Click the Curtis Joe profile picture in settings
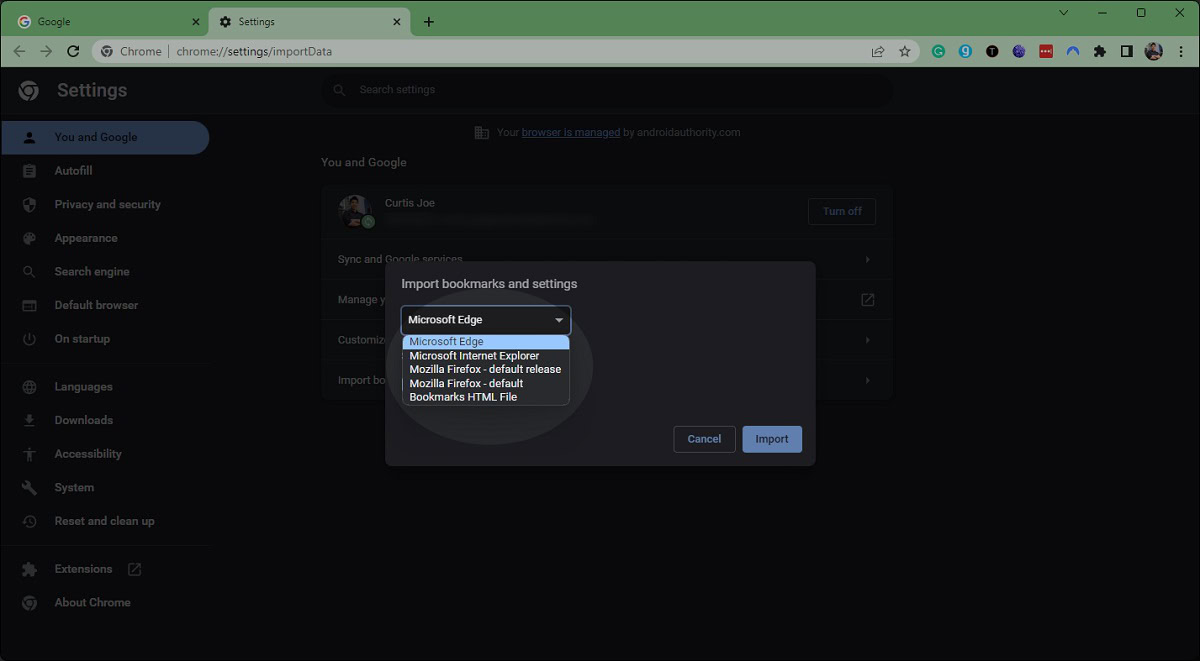The height and width of the screenshot is (661, 1200). click(x=355, y=211)
